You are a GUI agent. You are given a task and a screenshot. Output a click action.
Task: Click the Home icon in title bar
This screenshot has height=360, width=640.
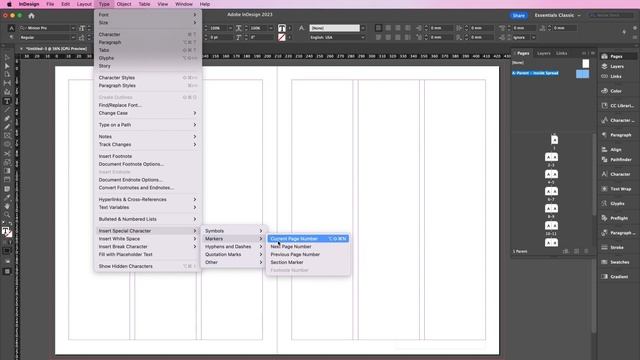31,16
